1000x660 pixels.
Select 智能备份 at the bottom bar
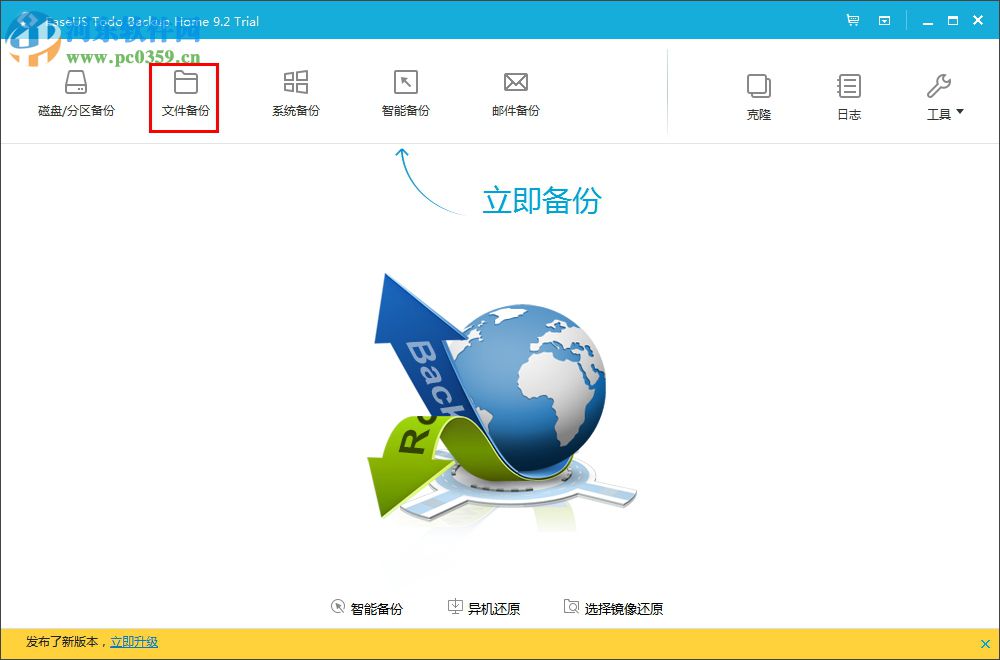[368, 606]
